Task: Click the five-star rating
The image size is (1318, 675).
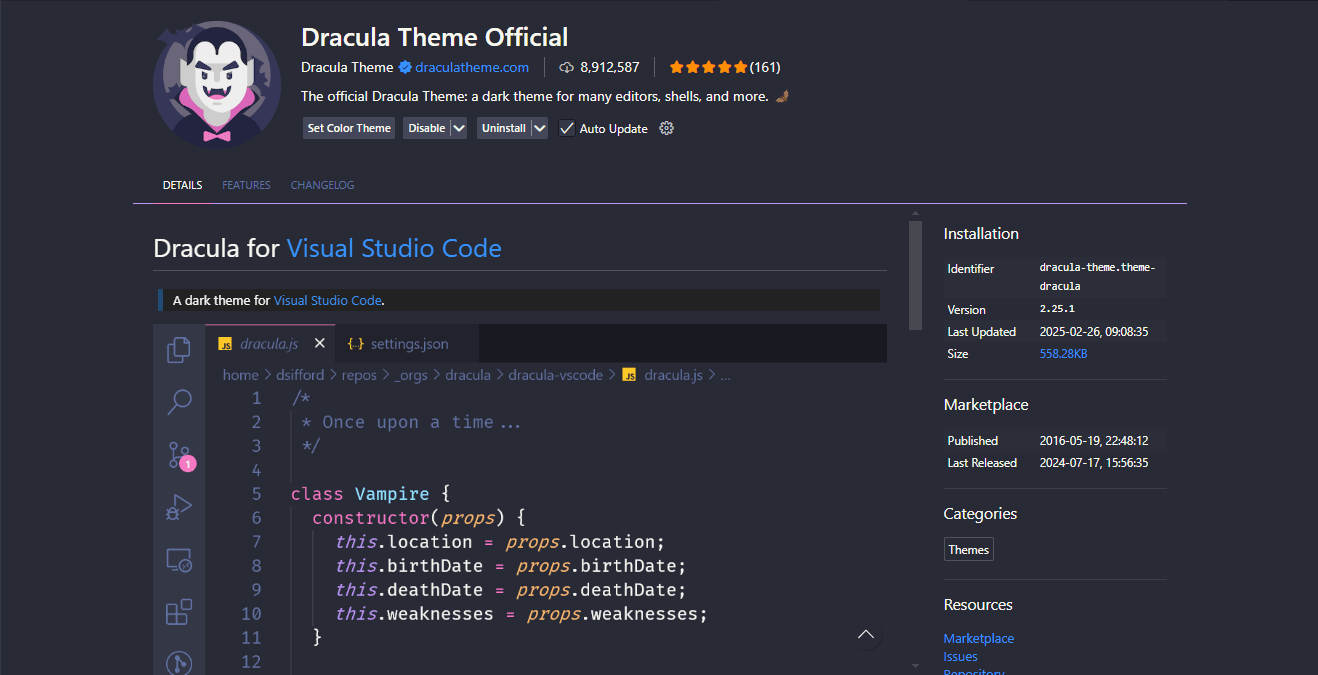Action: [x=708, y=67]
